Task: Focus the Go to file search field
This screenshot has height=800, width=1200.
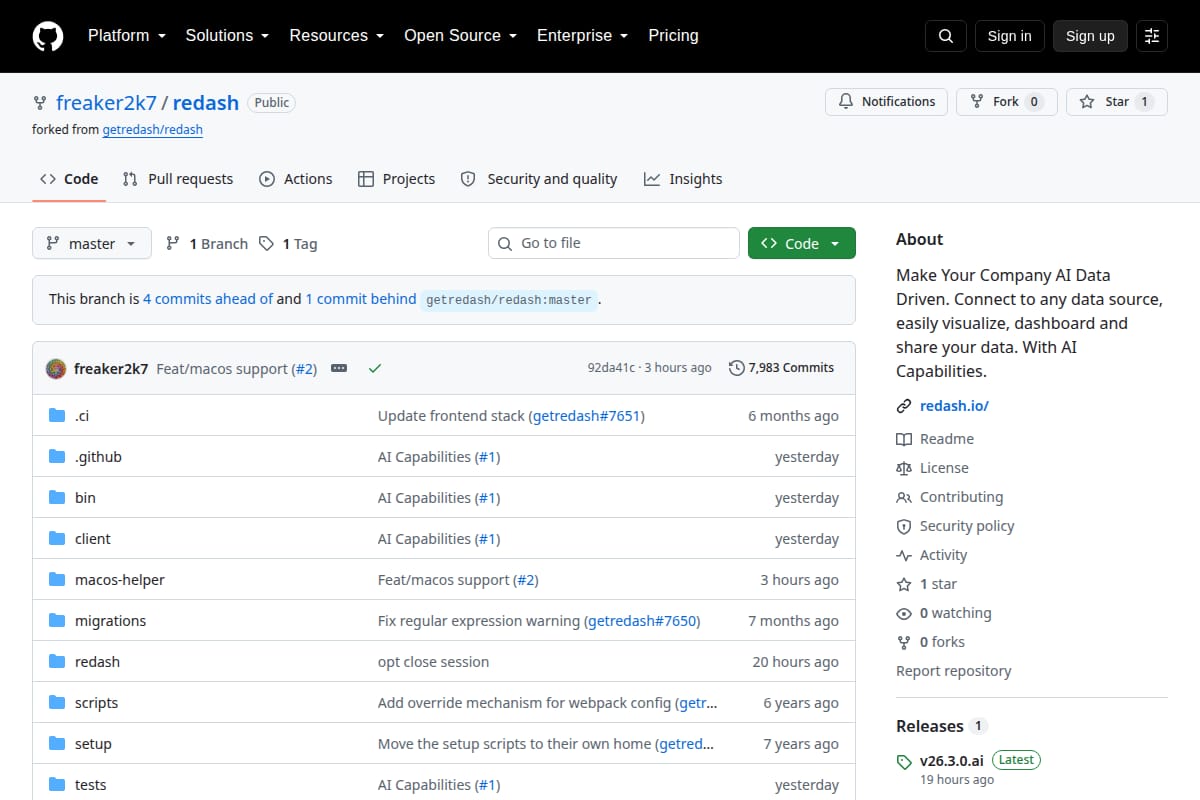Action: click(614, 243)
